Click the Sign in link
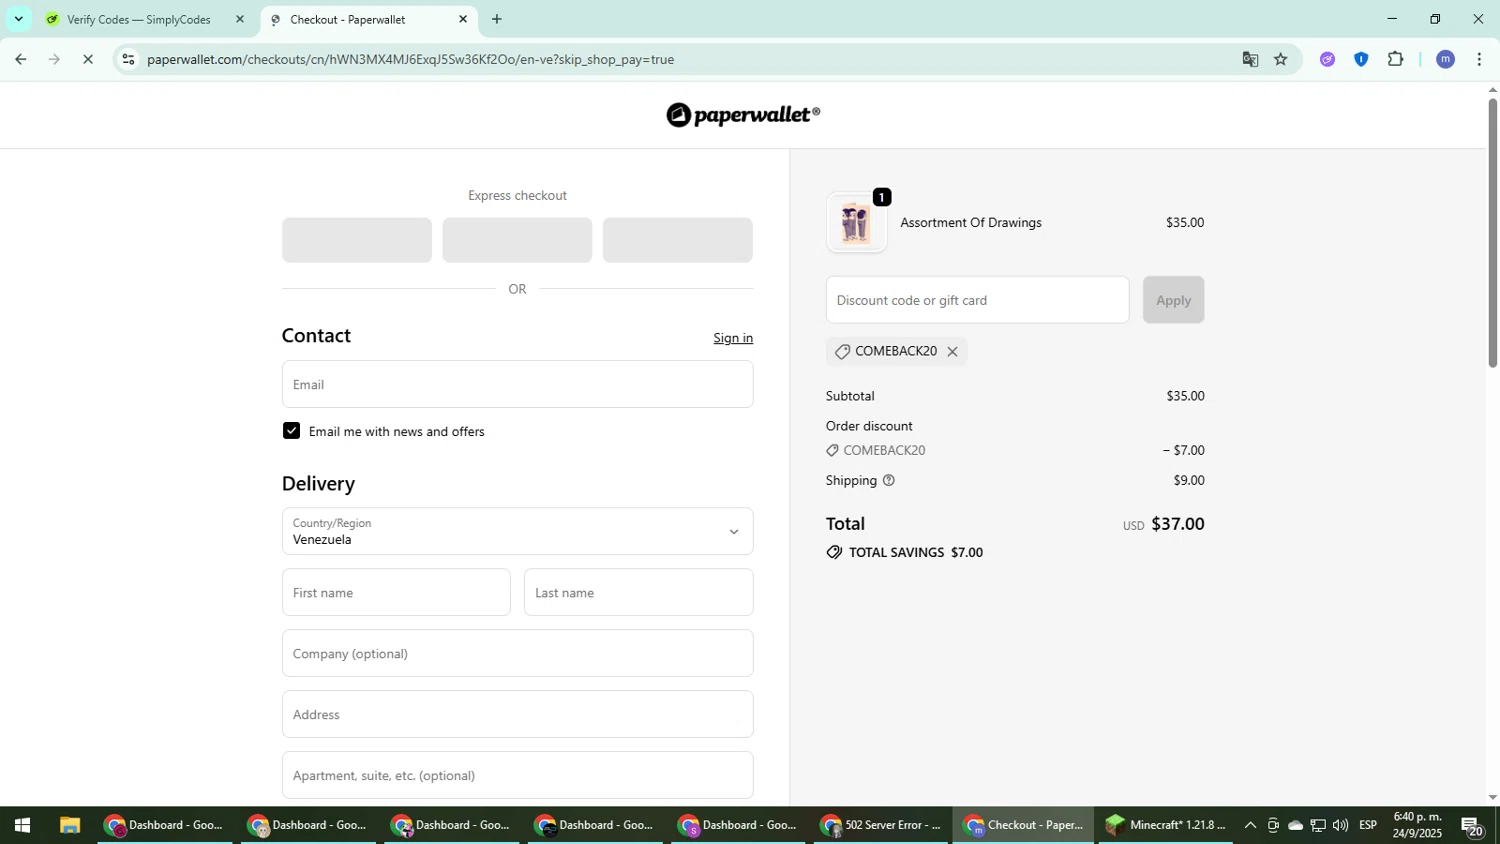 tap(733, 338)
